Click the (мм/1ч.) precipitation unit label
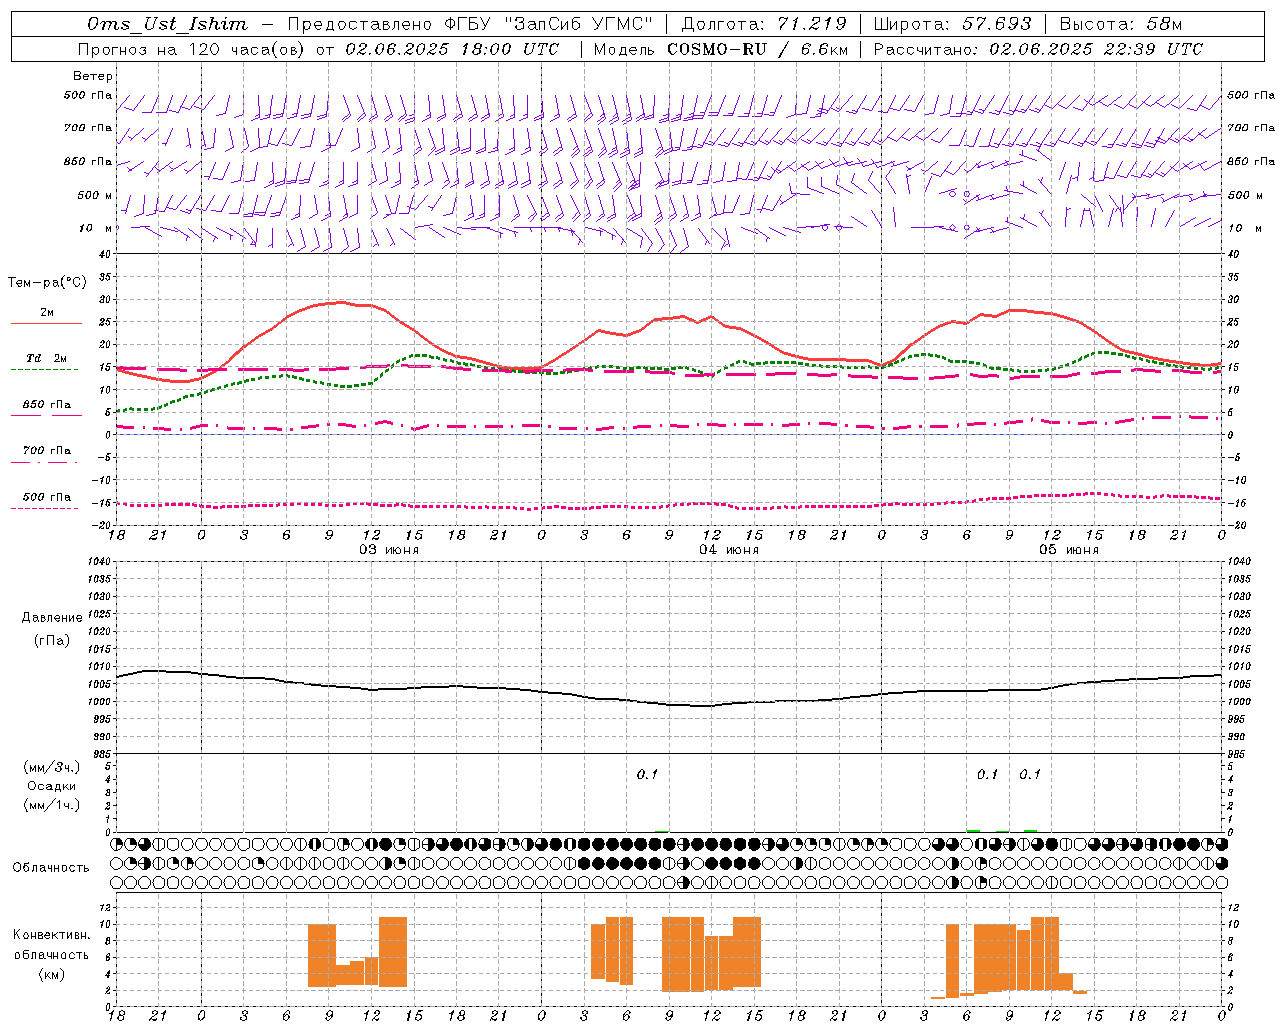Image resolution: width=1280 pixels, height=1024 pixels. tap(52, 805)
